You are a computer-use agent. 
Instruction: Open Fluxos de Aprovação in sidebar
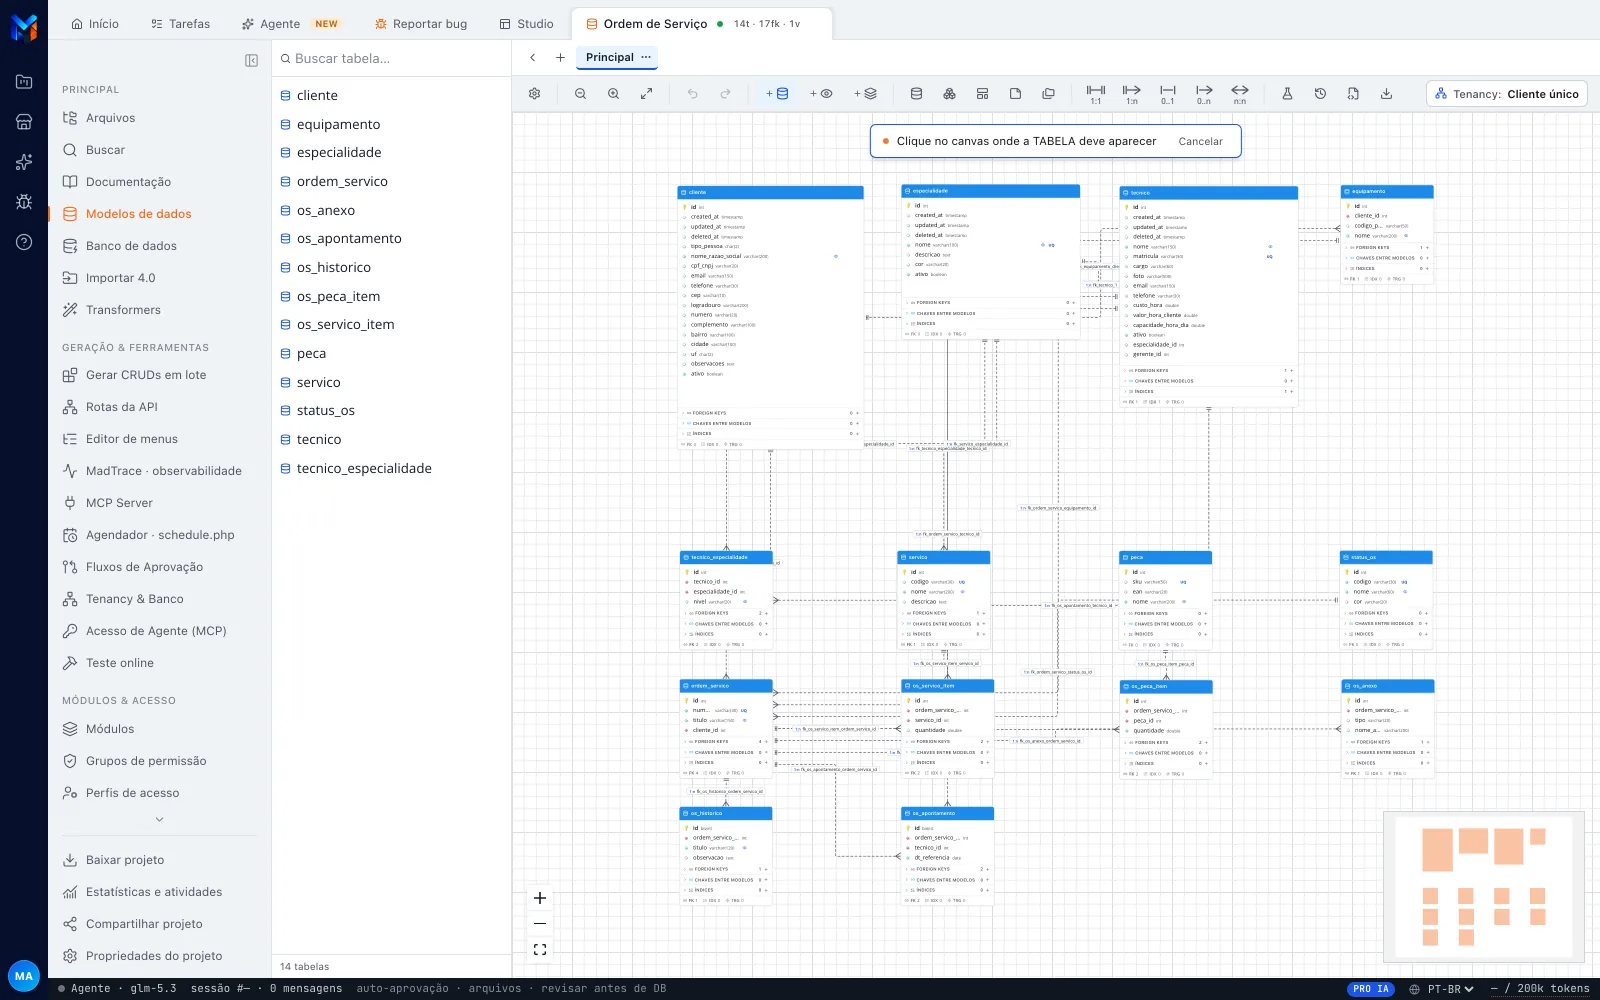point(144,567)
